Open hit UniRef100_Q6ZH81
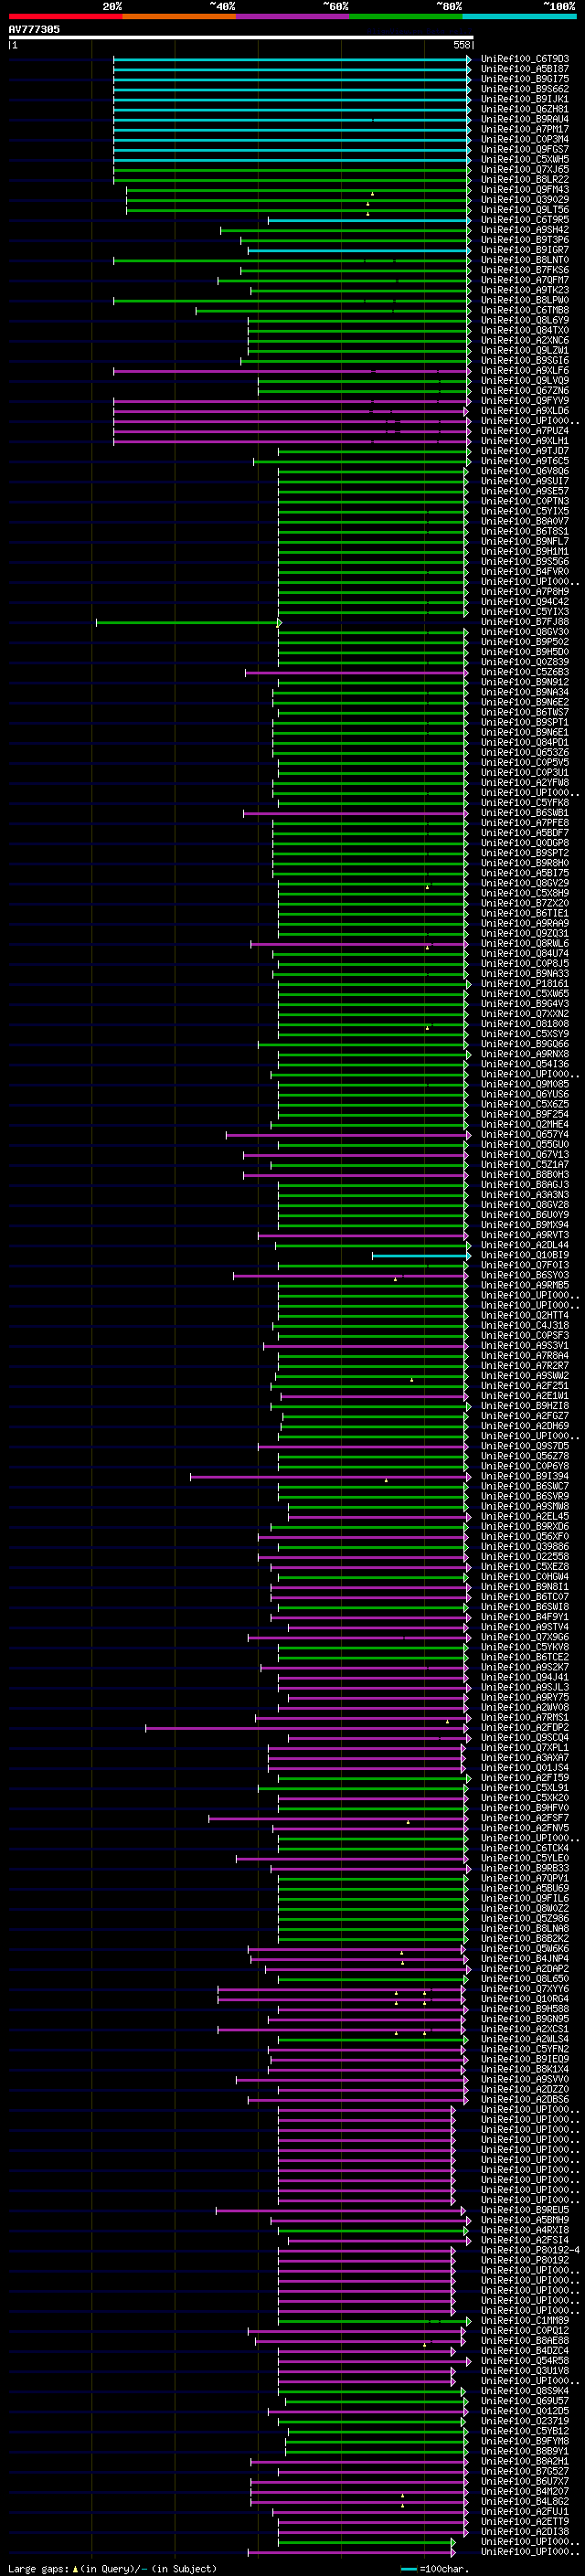Image resolution: width=585 pixels, height=2576 pixels. click(x=525, y=109)
